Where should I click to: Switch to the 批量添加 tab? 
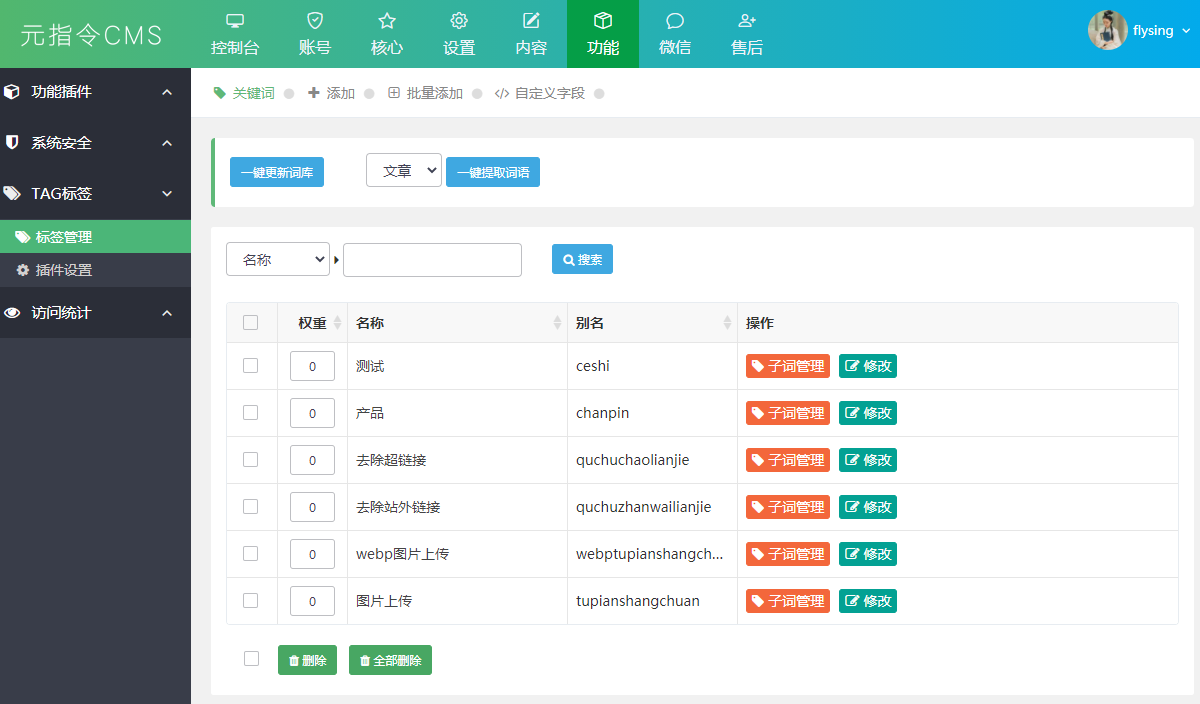426,93
